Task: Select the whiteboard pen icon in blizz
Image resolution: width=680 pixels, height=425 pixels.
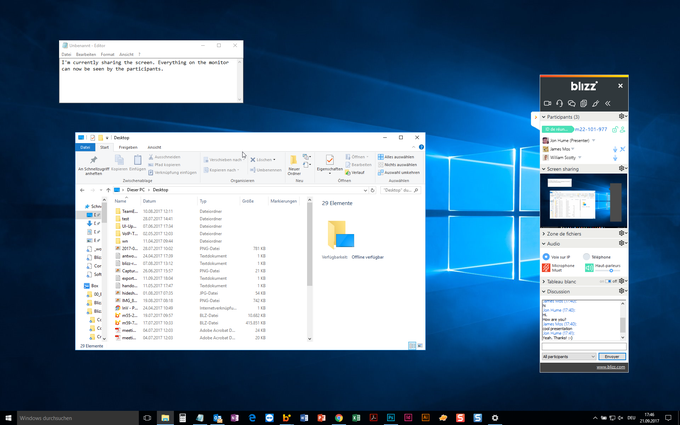Action: (x=595, y=104)
